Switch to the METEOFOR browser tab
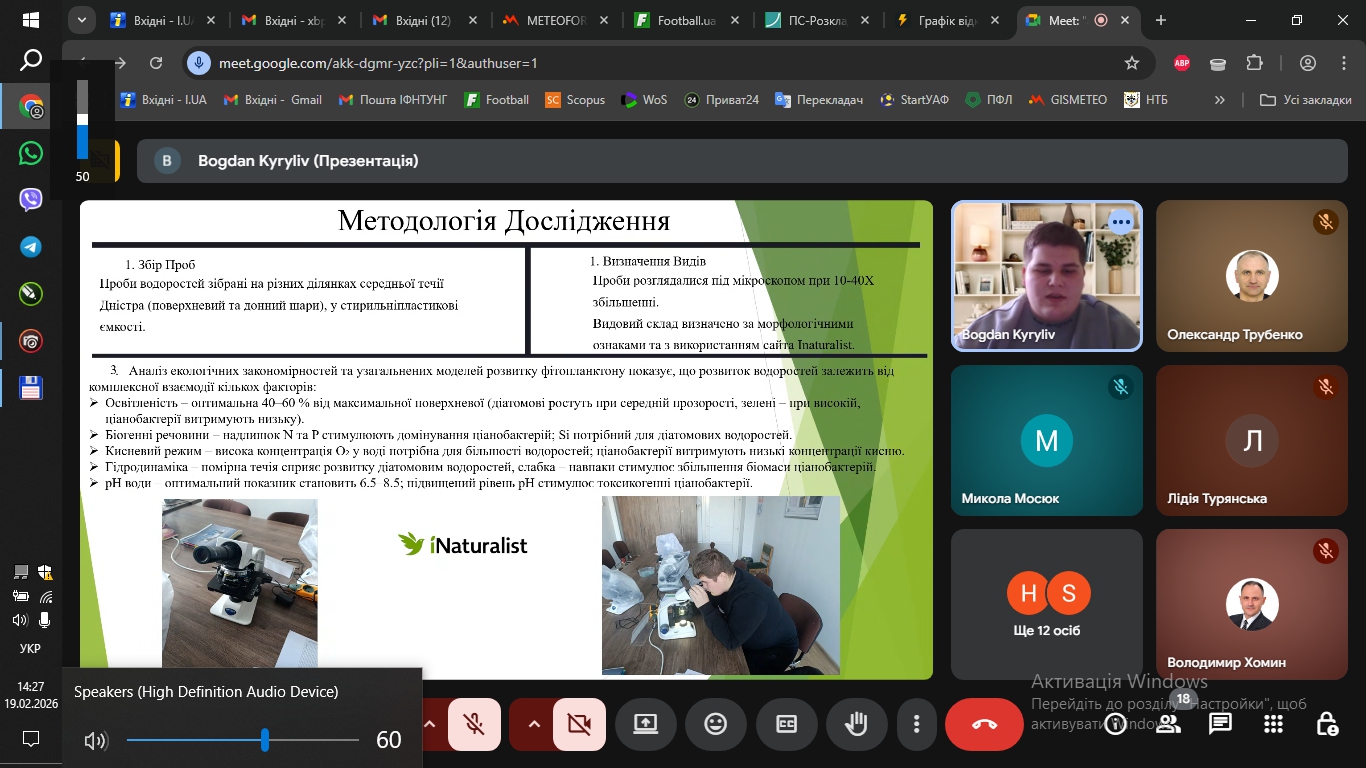 click(x=555, y=20)
